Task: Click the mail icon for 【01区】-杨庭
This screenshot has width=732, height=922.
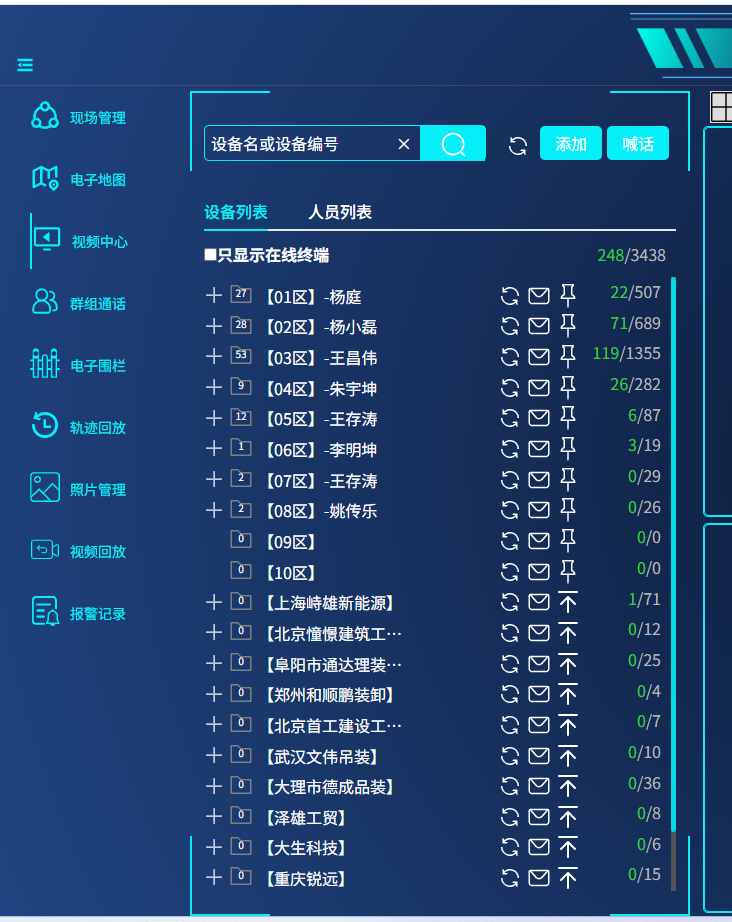Action: [539, 295]
